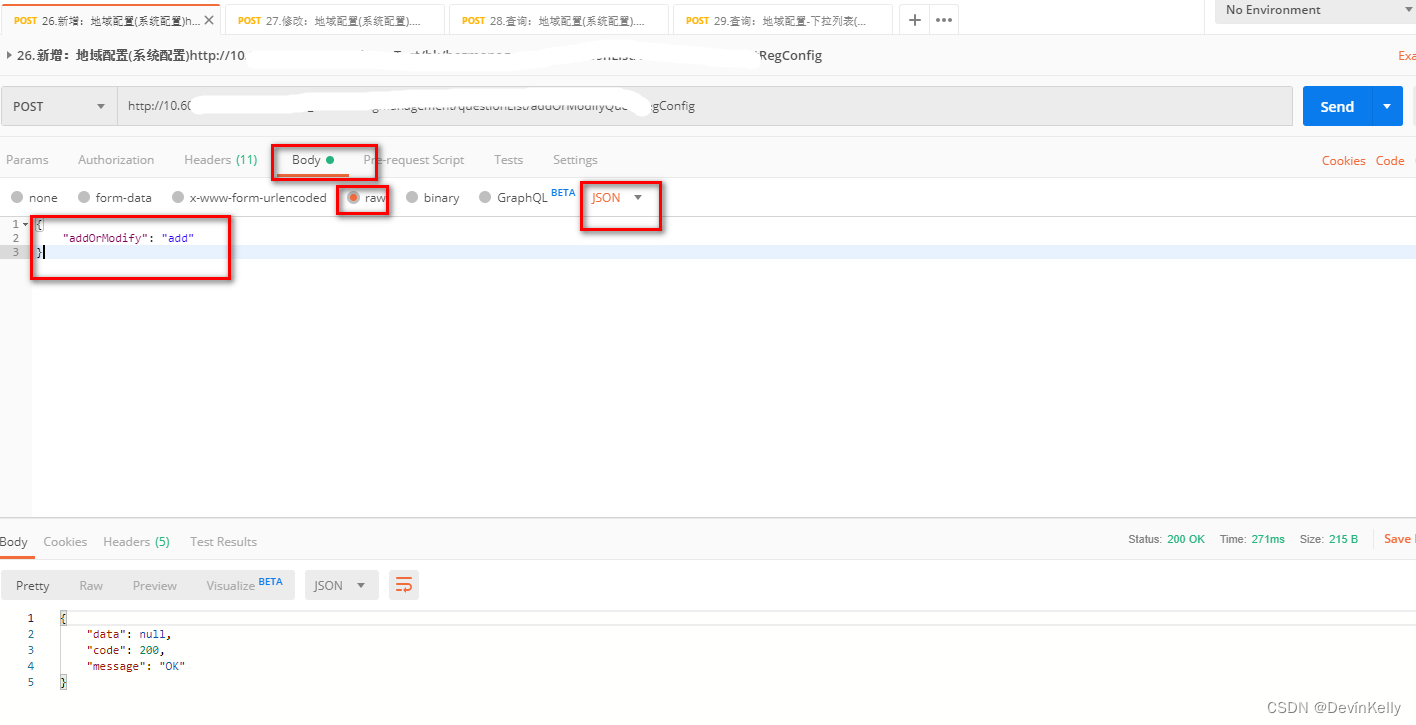Switch the response view to Raw
Screen dimensions: 1416x725
(x=91, y=586)
